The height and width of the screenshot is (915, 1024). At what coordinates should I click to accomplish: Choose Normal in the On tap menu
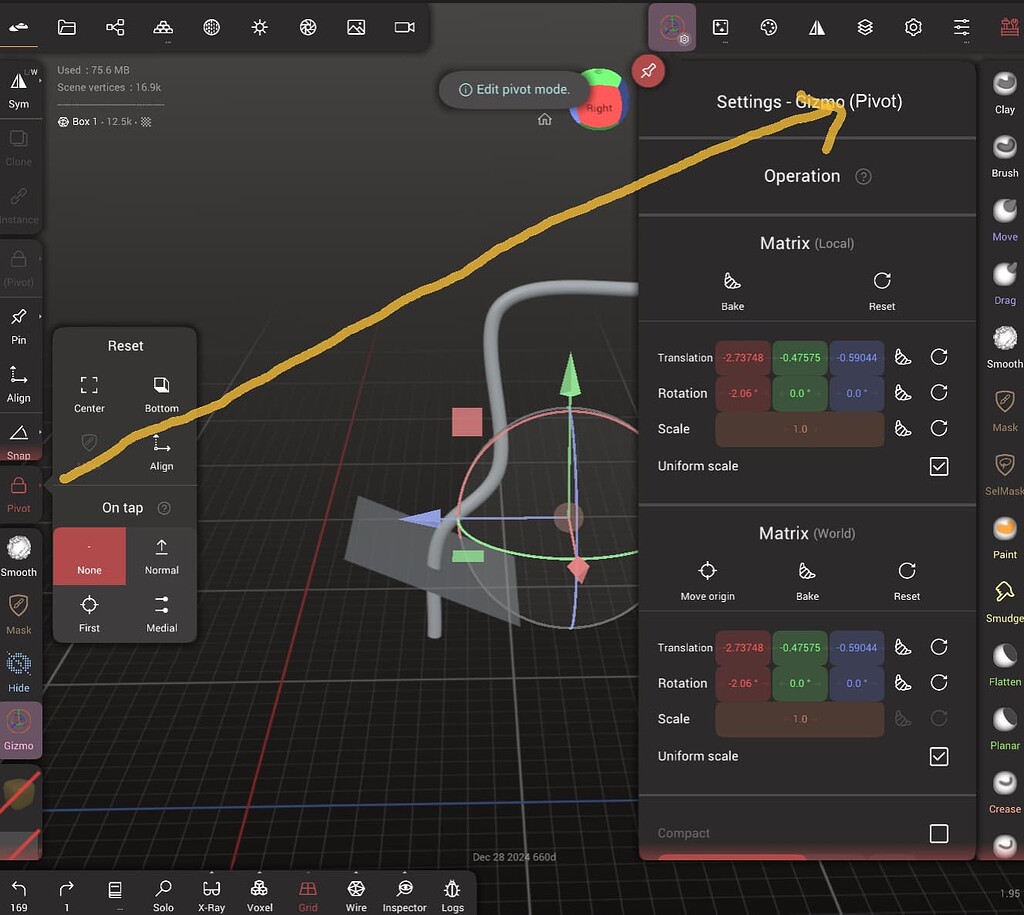[x=161, y=555]
